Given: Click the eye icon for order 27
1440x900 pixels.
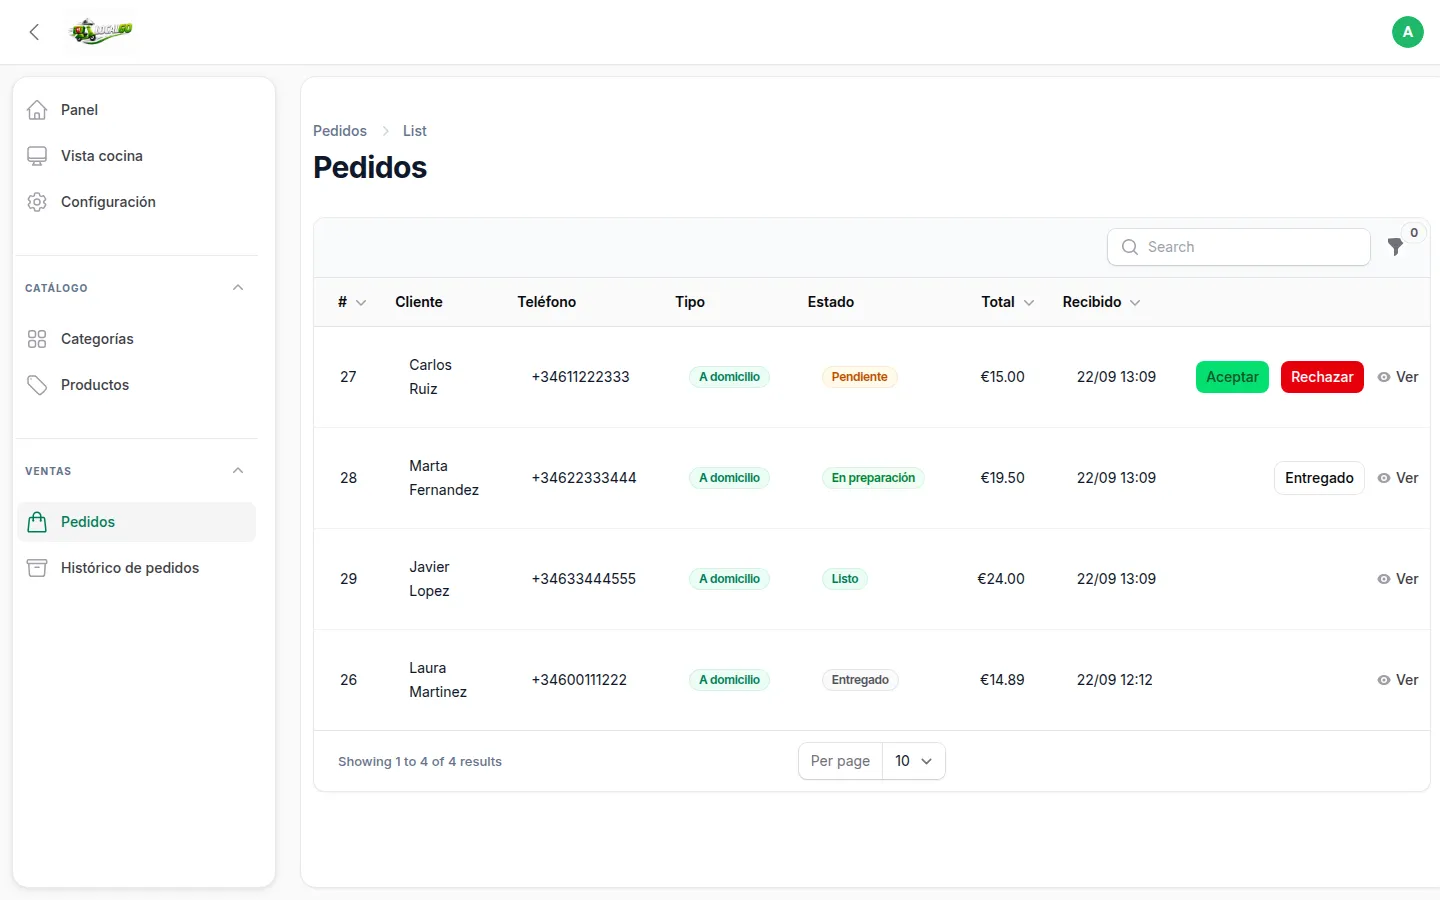Looking at the screenshot, I should click(x=1384, y=377).
